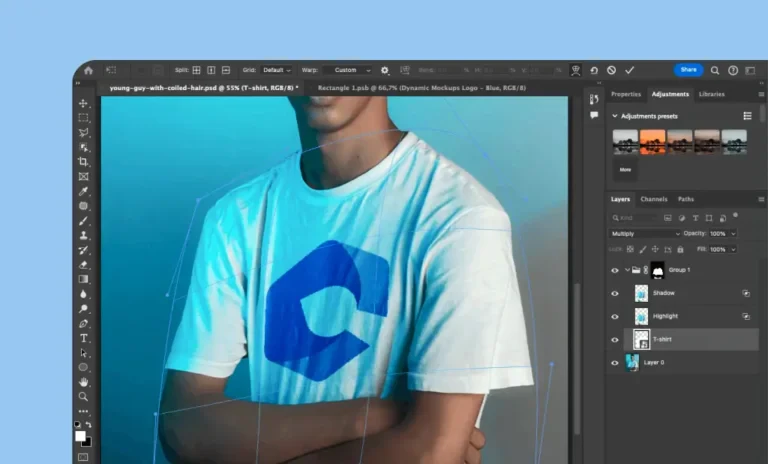This screenshot has height=464, width=768.
Task: Open the workspace switcher icon
Action: point(750,71)
